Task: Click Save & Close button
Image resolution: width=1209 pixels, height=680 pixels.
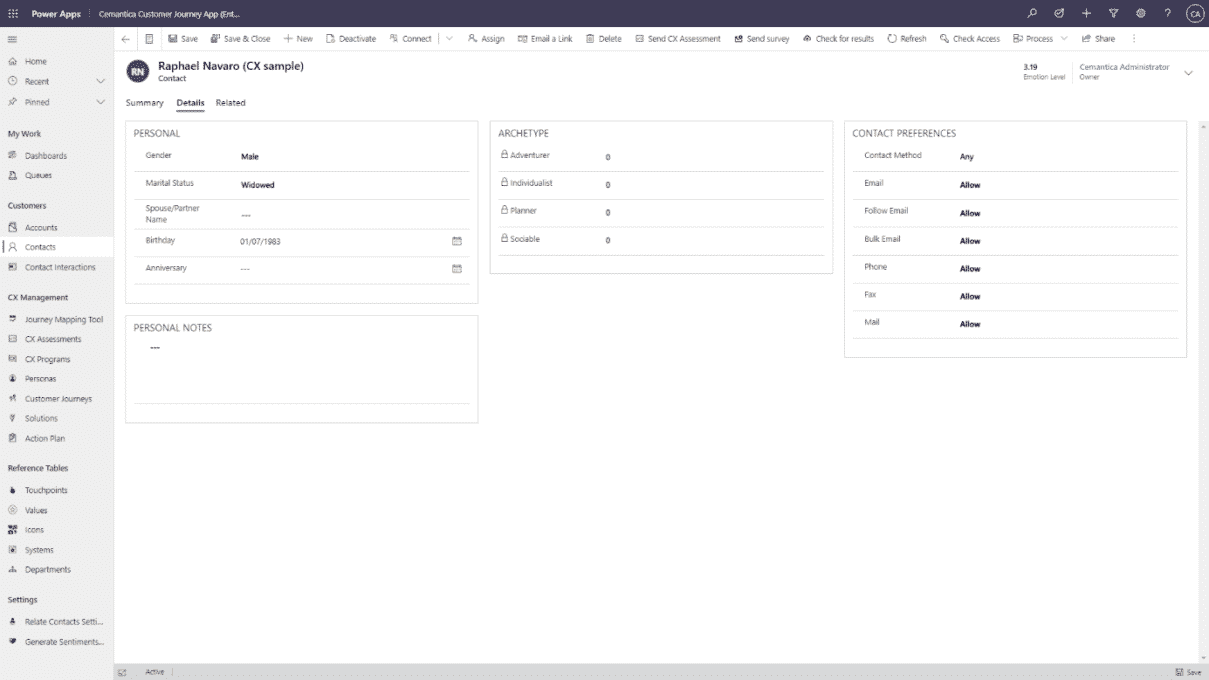Action: 240,39
